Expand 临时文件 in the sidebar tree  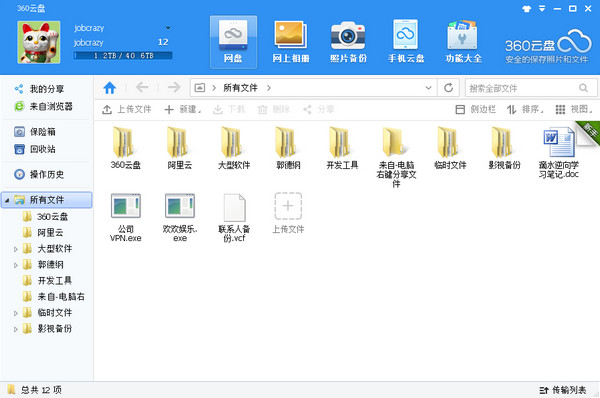16,313
